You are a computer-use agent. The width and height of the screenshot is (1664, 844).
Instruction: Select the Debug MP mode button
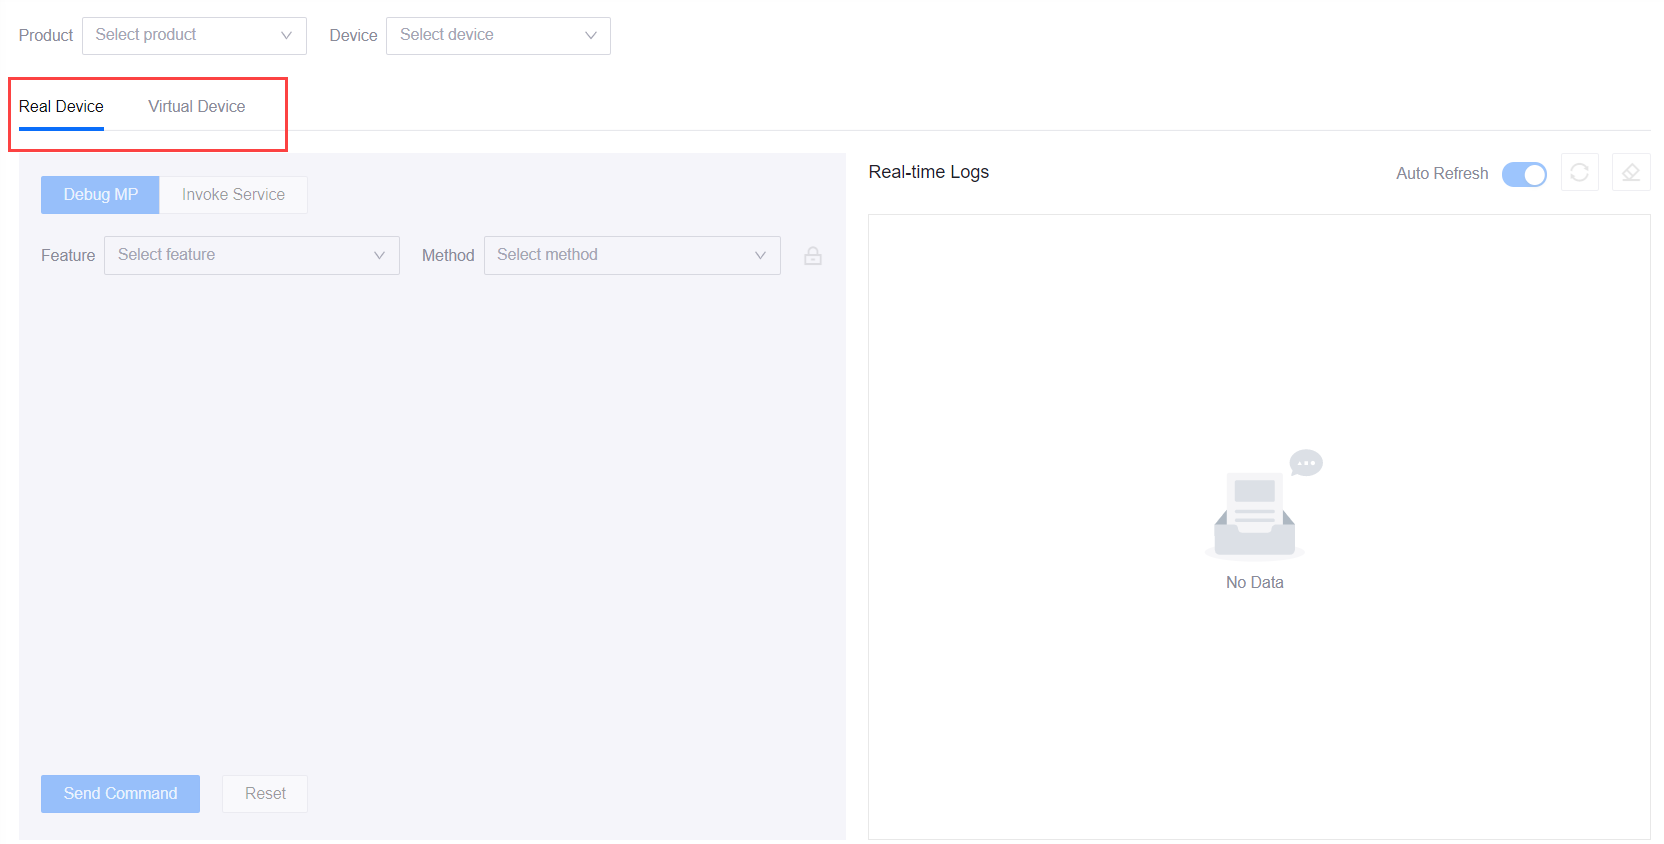(x=100, y=195)
